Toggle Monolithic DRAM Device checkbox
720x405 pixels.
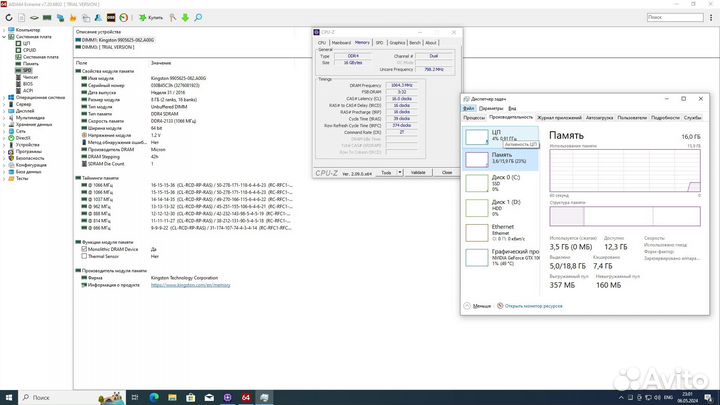[84, 249]
